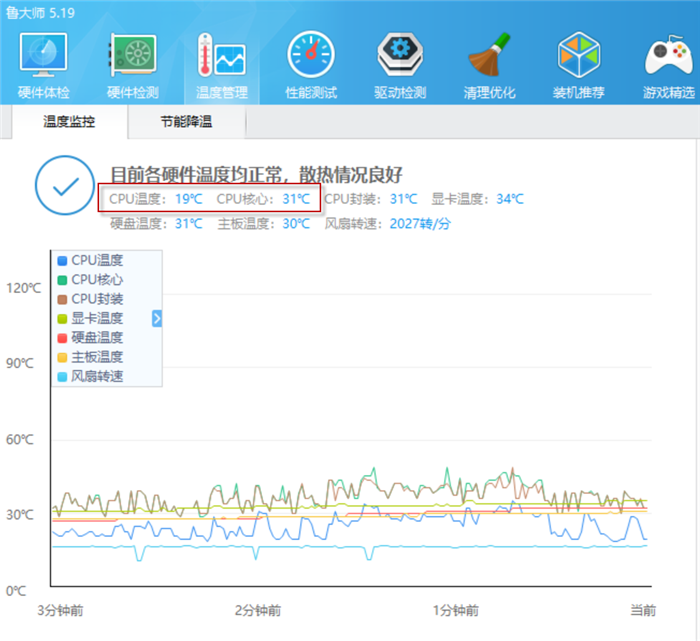Click the 主板温度 30℃ reading
The height and width of the screenshot is (641, 700).
(264, 224)
